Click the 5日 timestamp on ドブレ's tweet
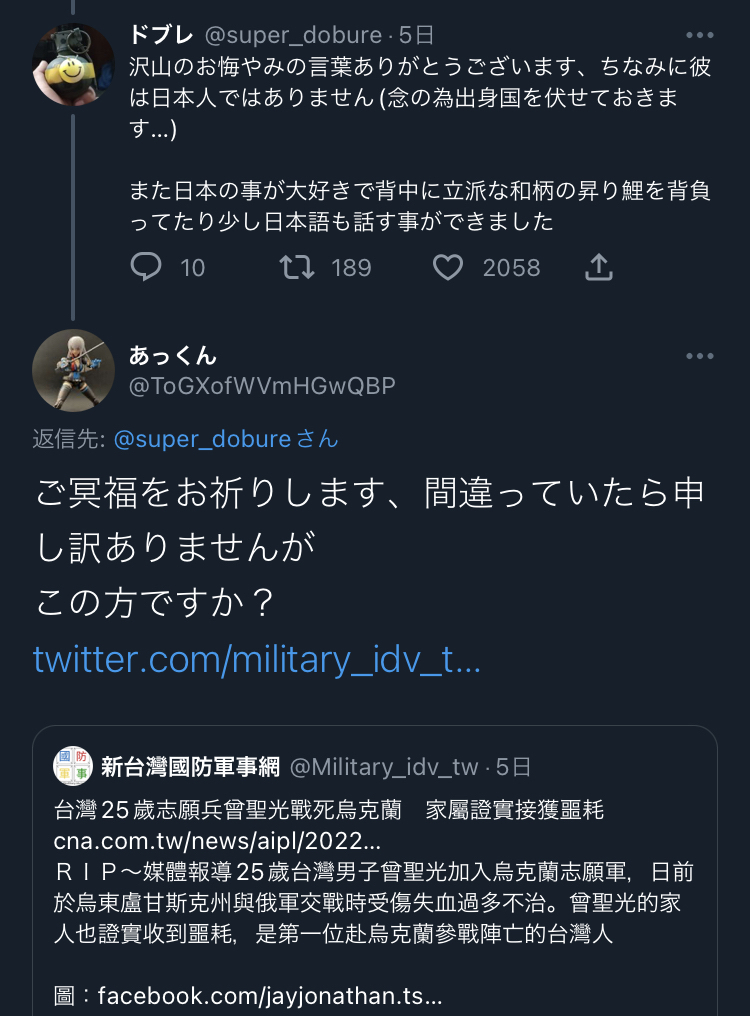The width and height of the screenshot is (750, 1016). [x=416, y=35]
